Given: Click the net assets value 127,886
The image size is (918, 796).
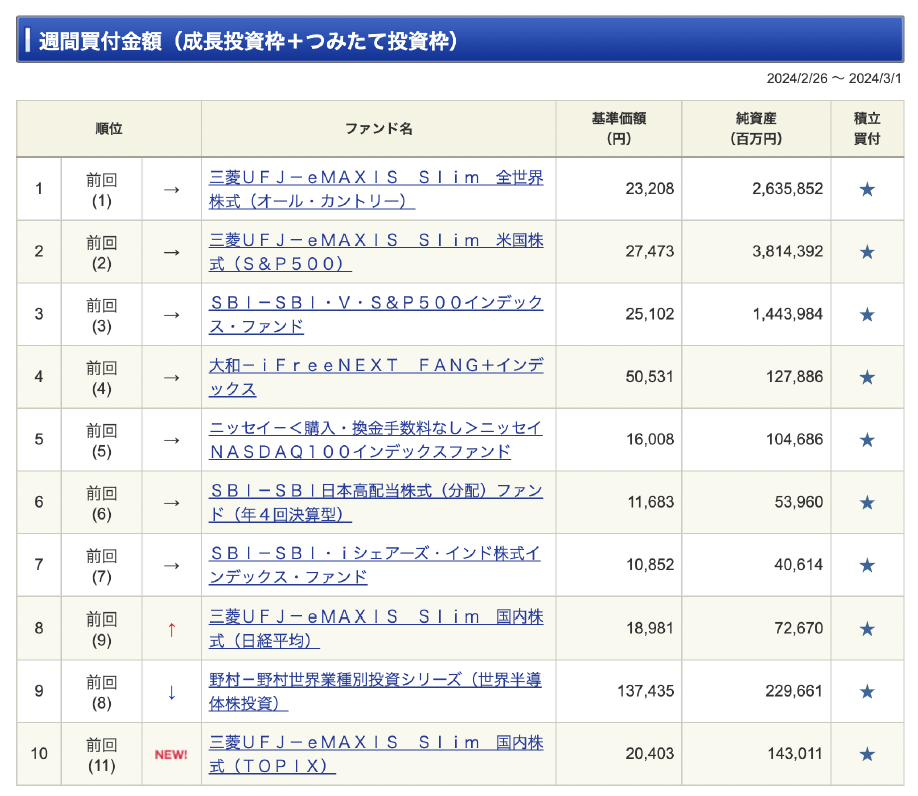Looking at the screenshot, I should pyautogui.click(x=794, y=376).
